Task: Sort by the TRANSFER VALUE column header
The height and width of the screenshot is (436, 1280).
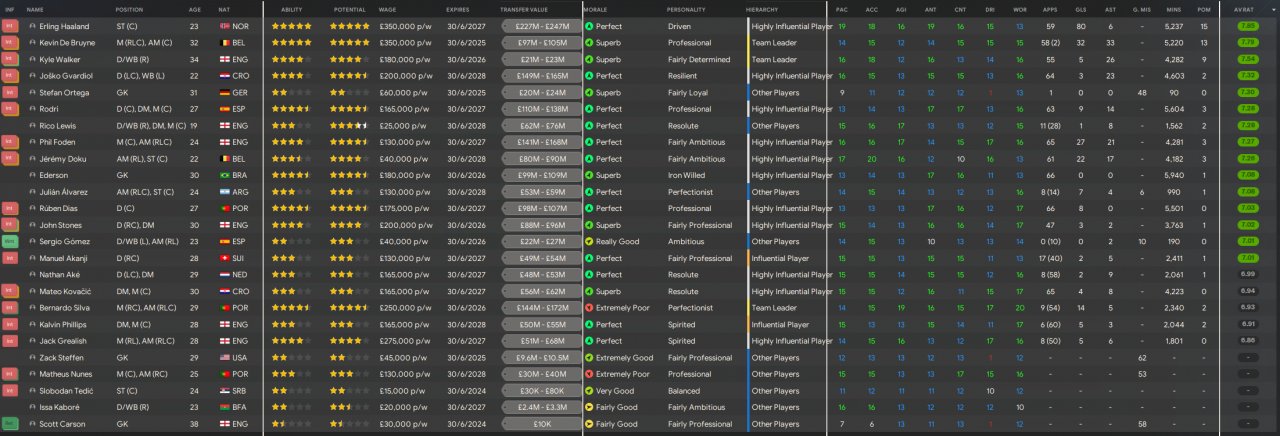Action: click(x=525, y=9)
